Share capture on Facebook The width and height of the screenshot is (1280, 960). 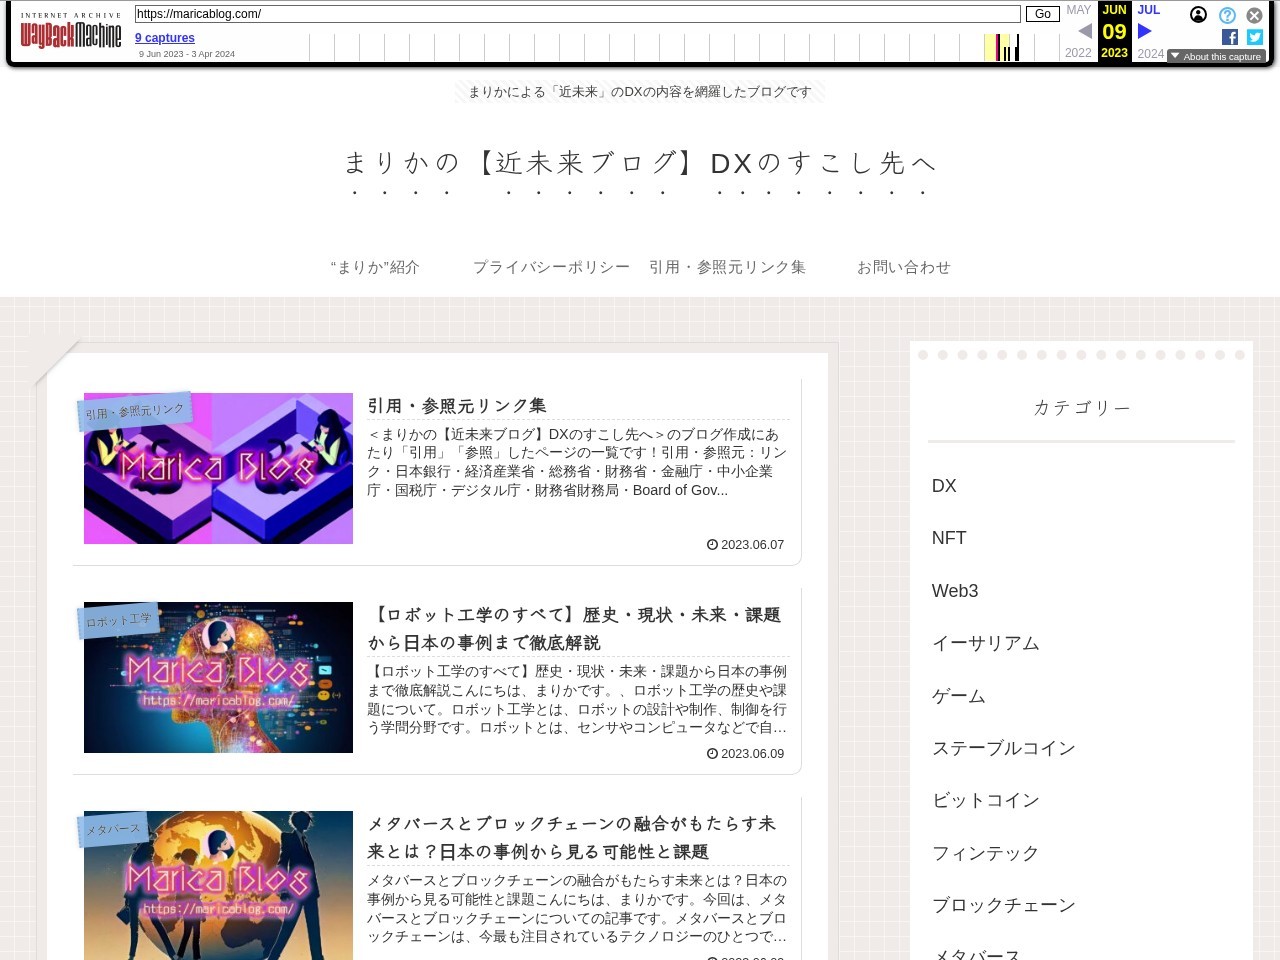[1230, 37]
